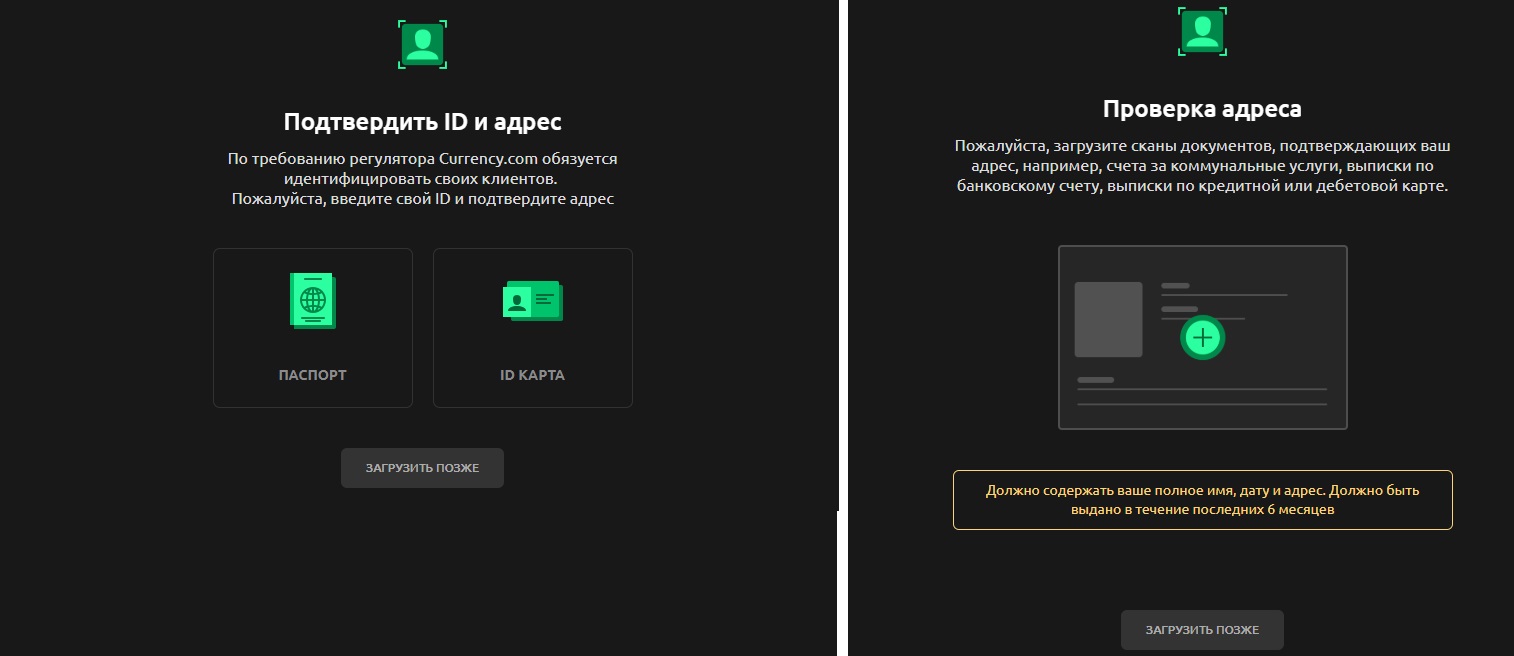Click the green ID card icon
The height and width of the screenshot is (656, 1514).
tap(532, 300)
